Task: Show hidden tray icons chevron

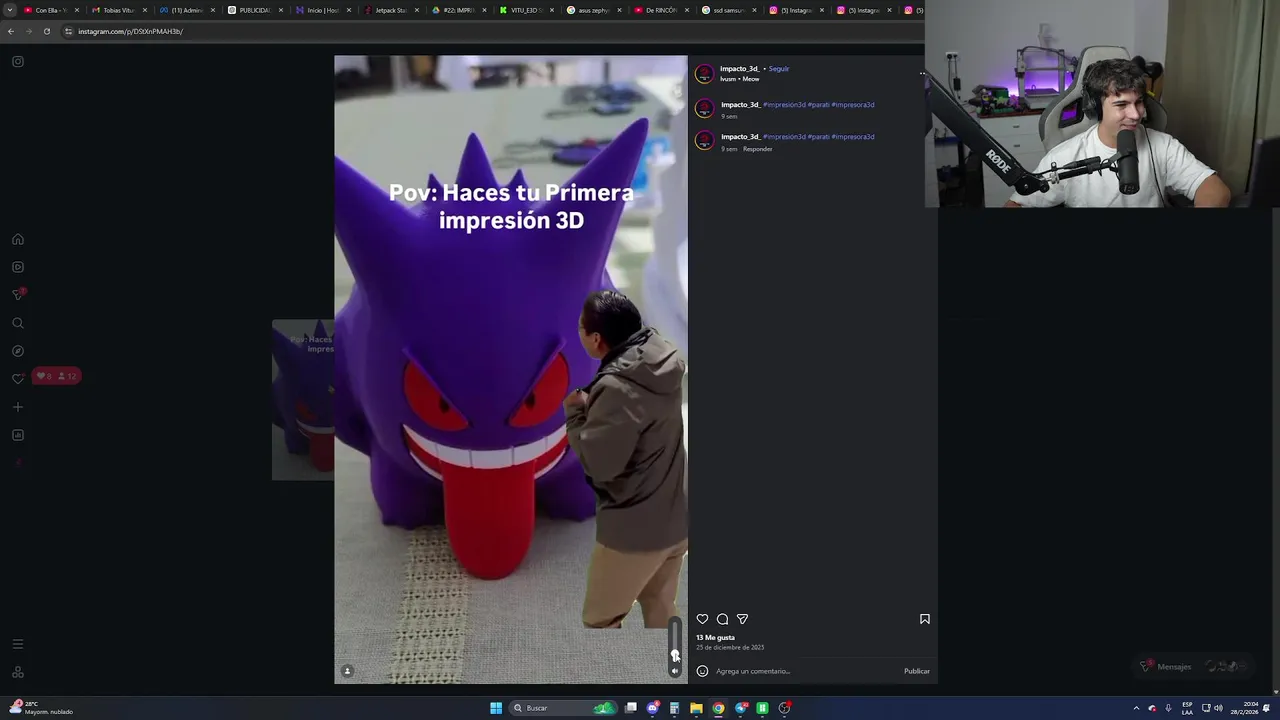Action: pos(1136,708)
